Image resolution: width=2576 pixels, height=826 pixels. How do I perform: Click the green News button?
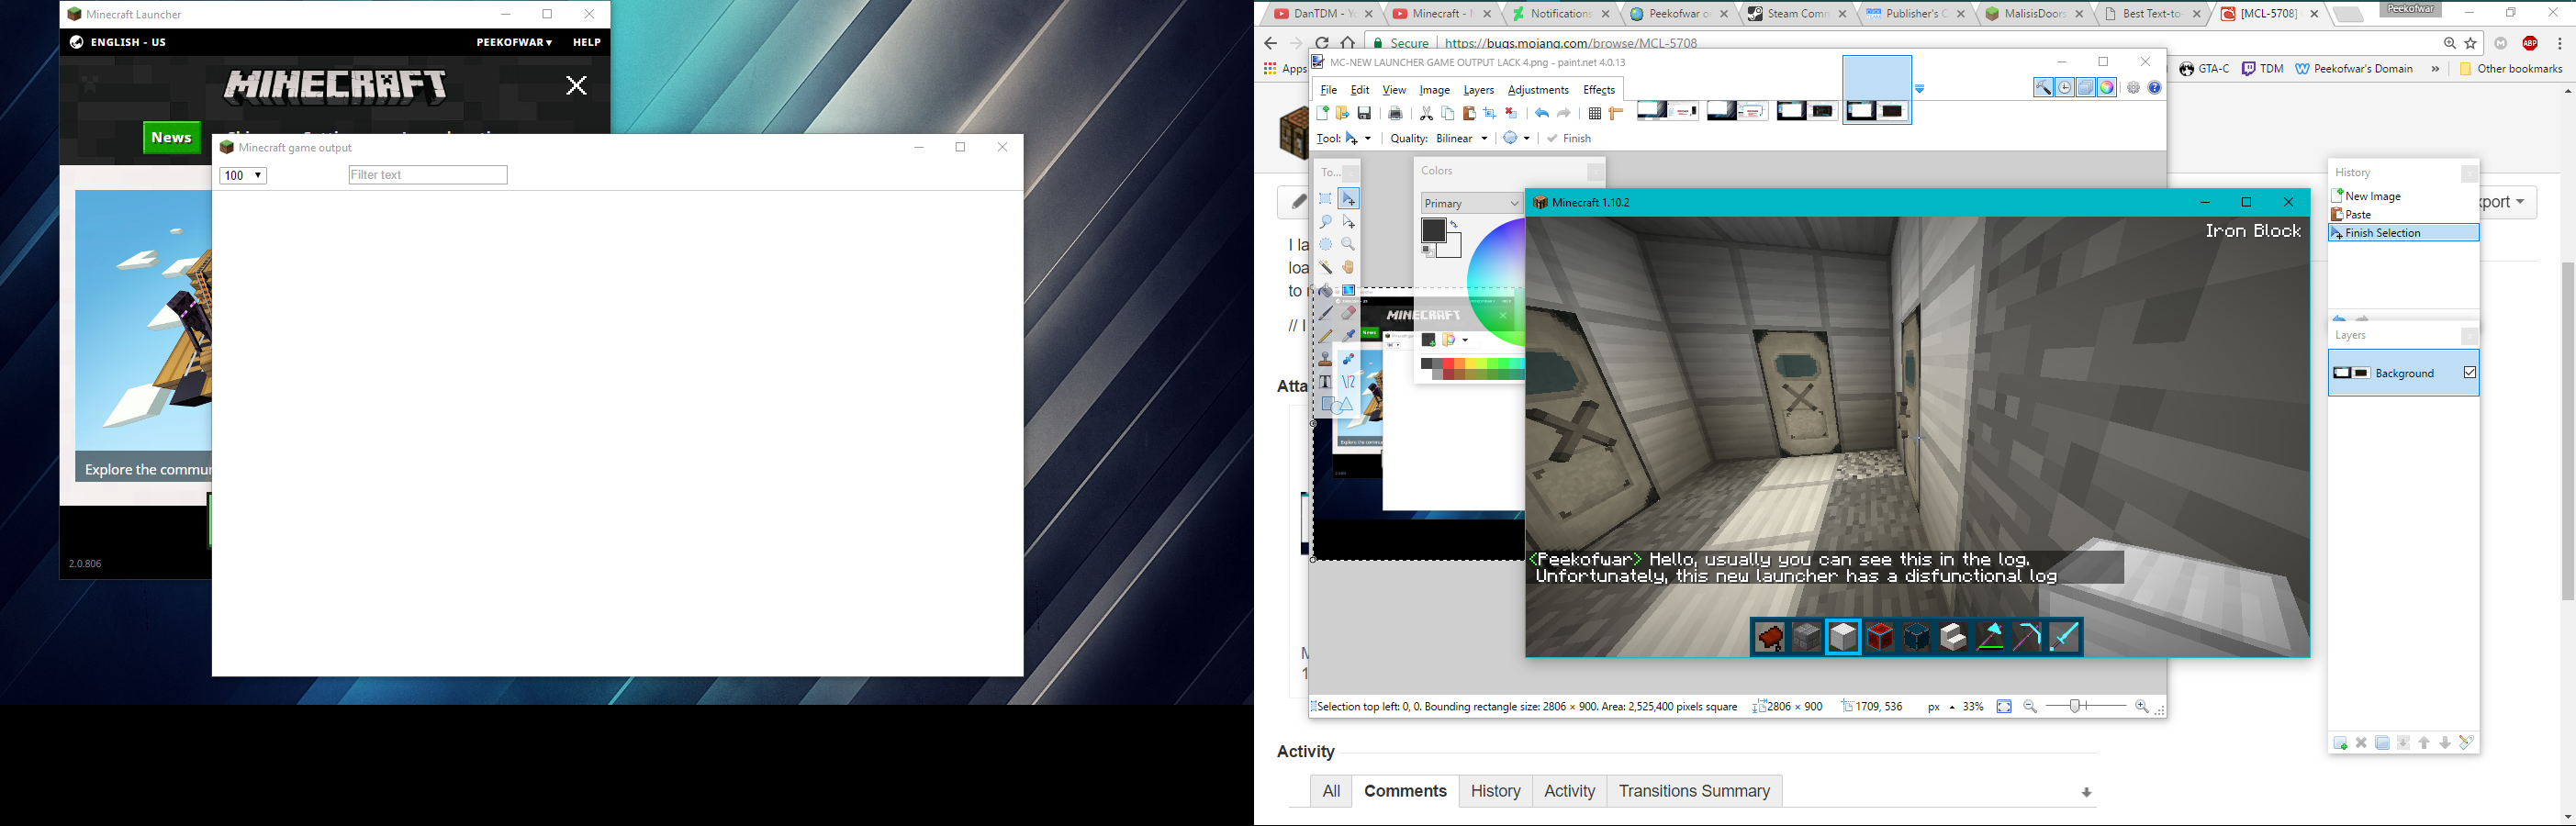[171, 138]
